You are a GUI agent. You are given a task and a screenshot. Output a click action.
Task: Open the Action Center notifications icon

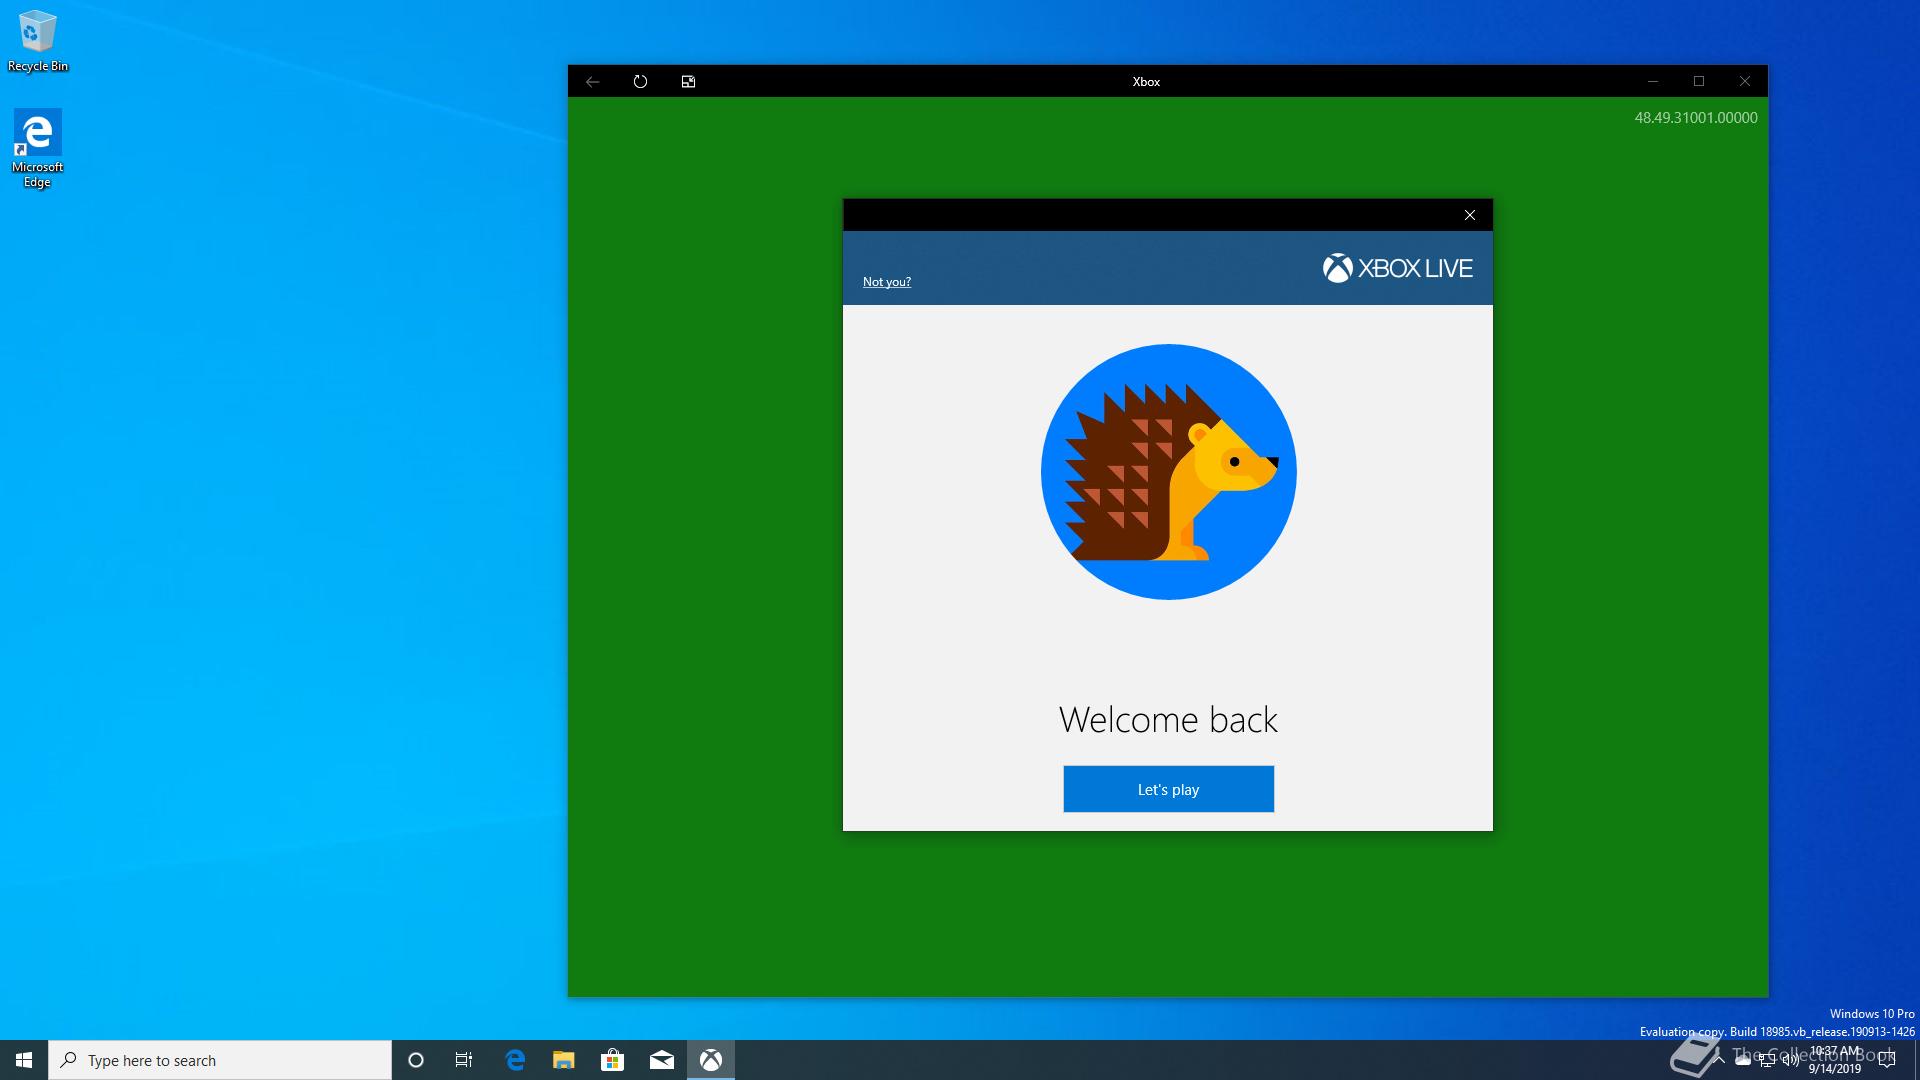tap(1887, 1060)
